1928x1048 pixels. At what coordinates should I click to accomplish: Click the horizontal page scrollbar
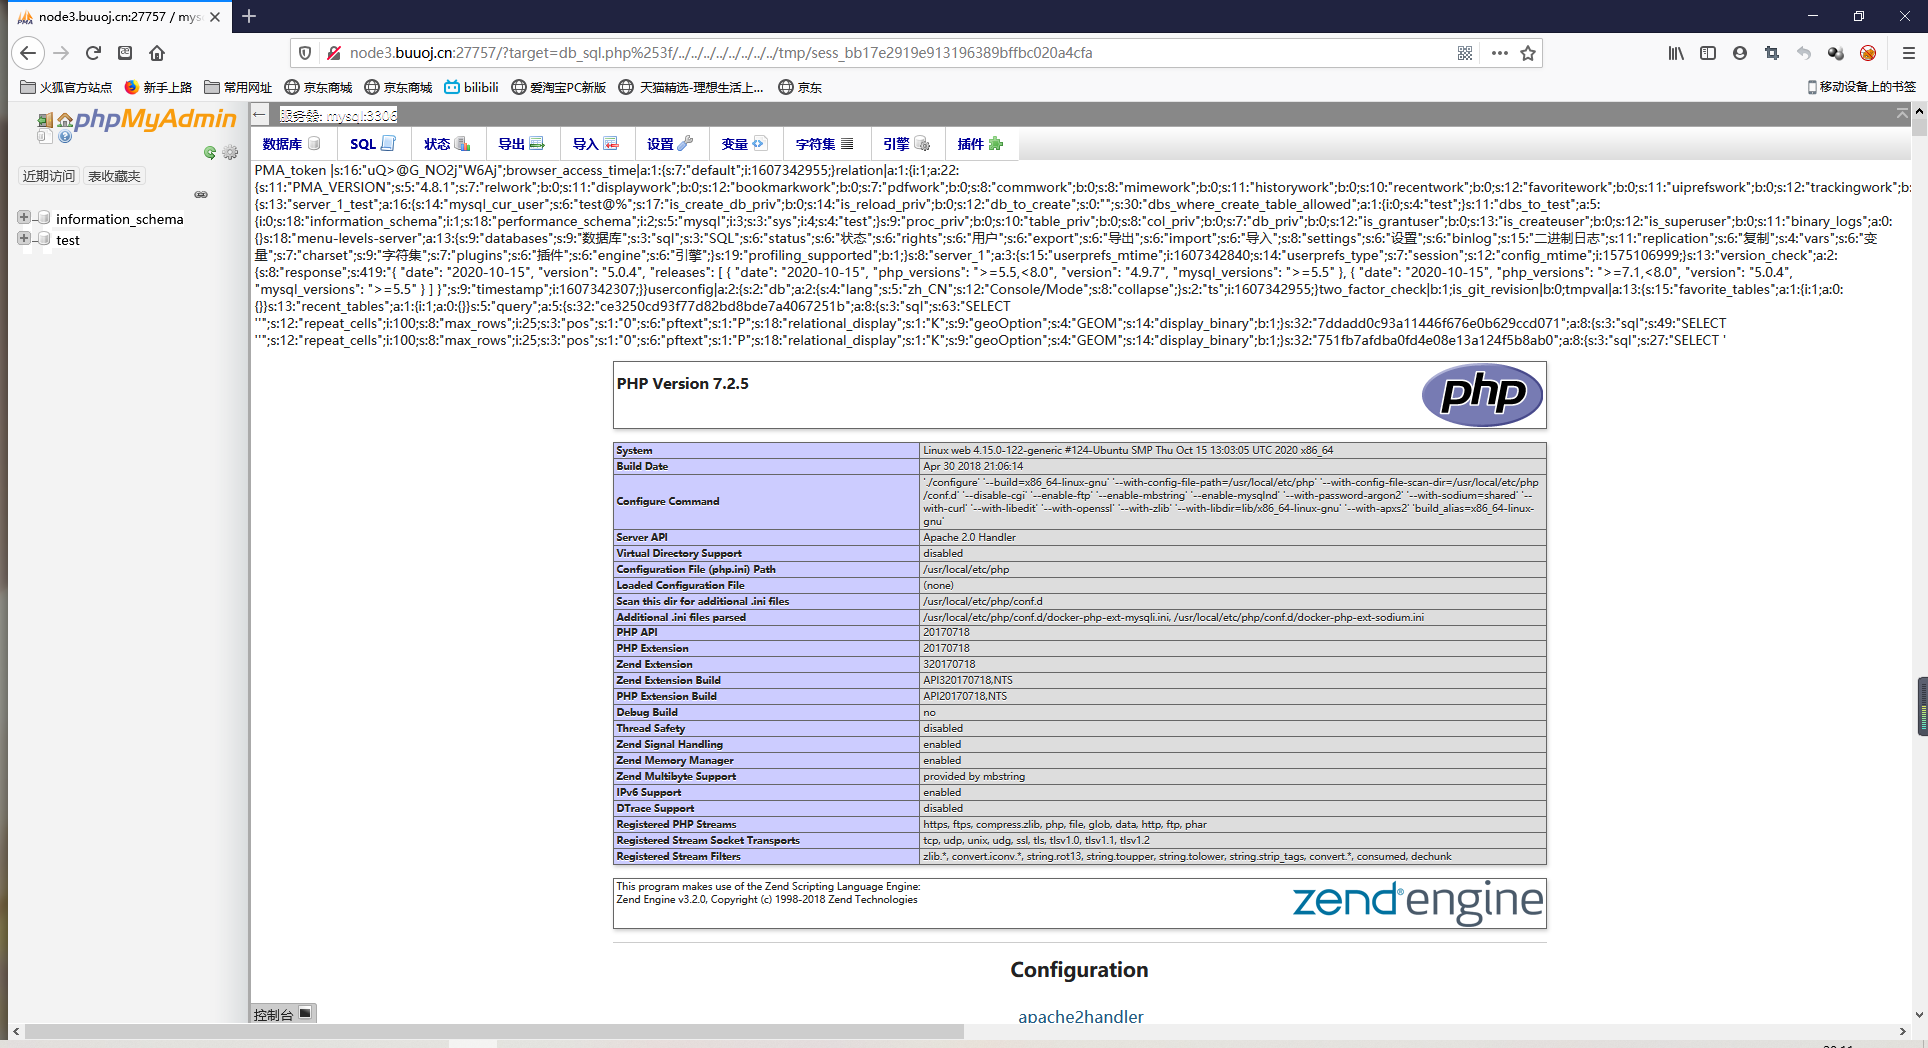point(494,1031)
